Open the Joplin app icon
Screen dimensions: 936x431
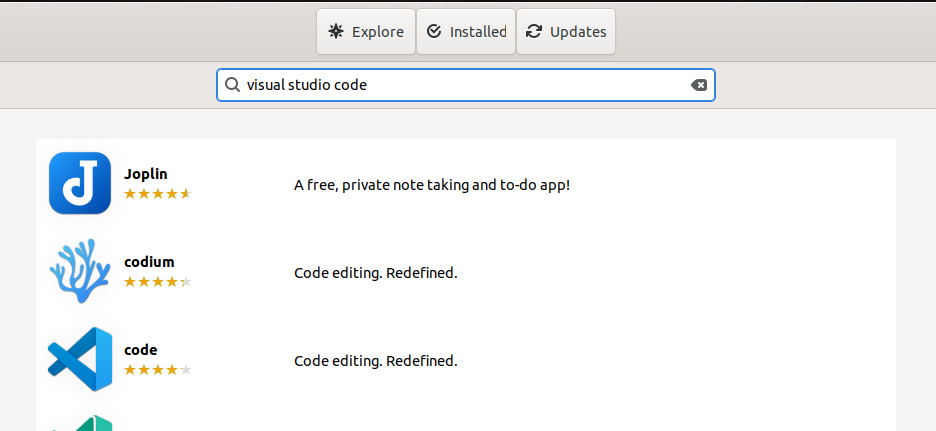pos(80,183)
